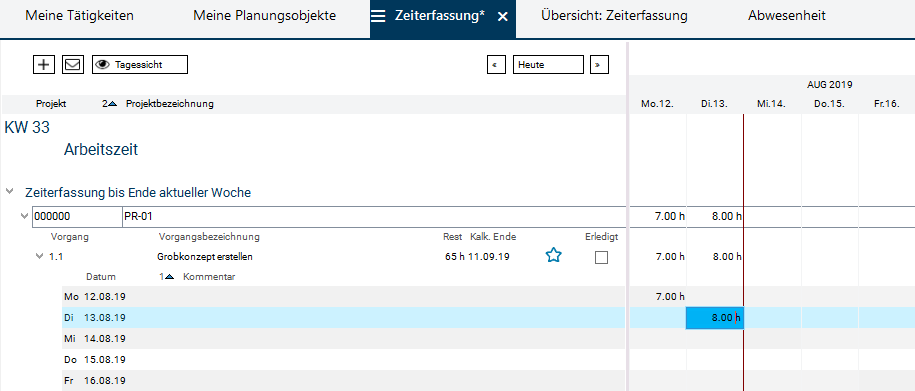Click the Vorgang column header
The height and width of the screenshot is (391, 915).
70,238
